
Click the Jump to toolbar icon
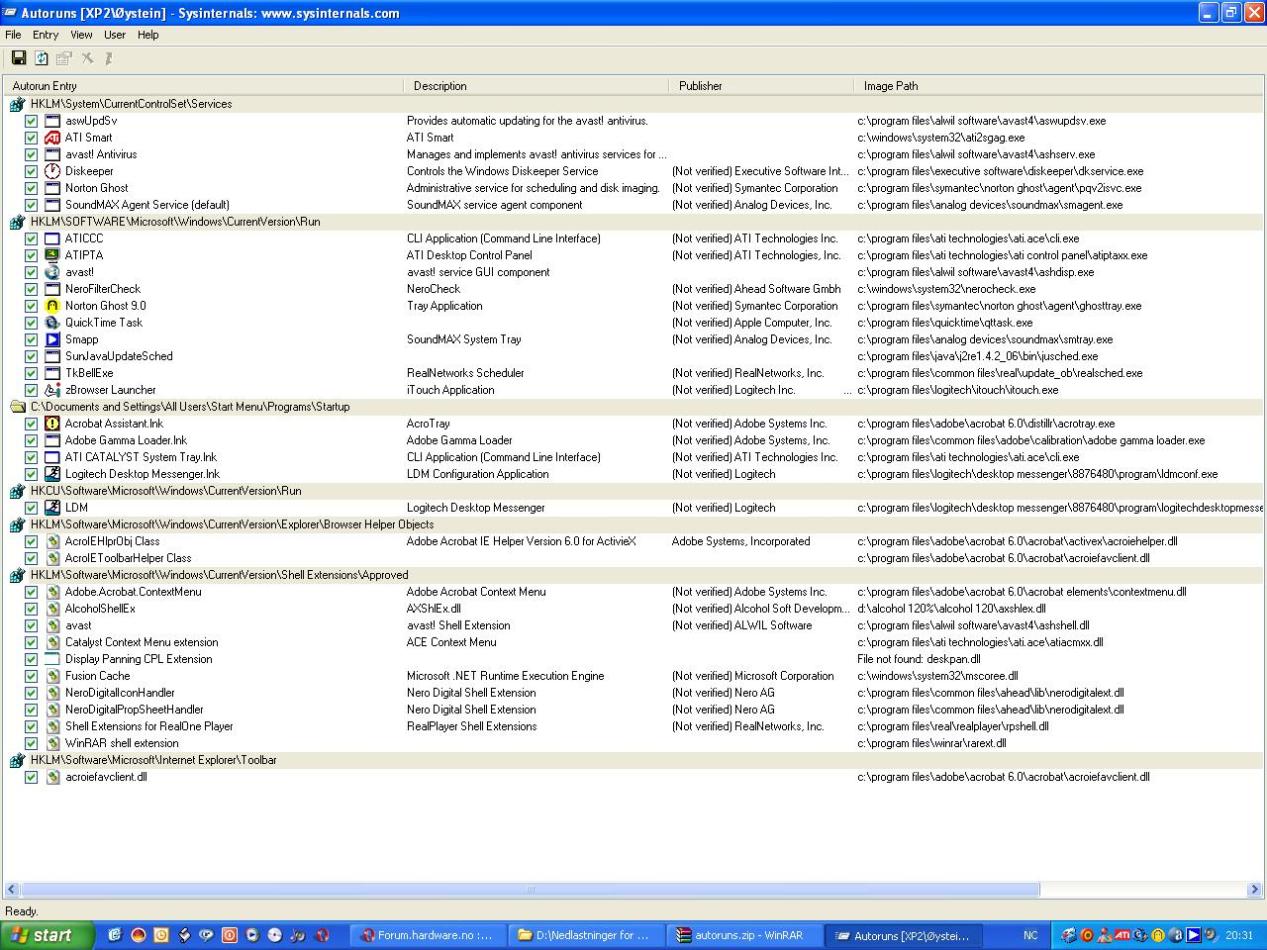click(x=108, y=59)
